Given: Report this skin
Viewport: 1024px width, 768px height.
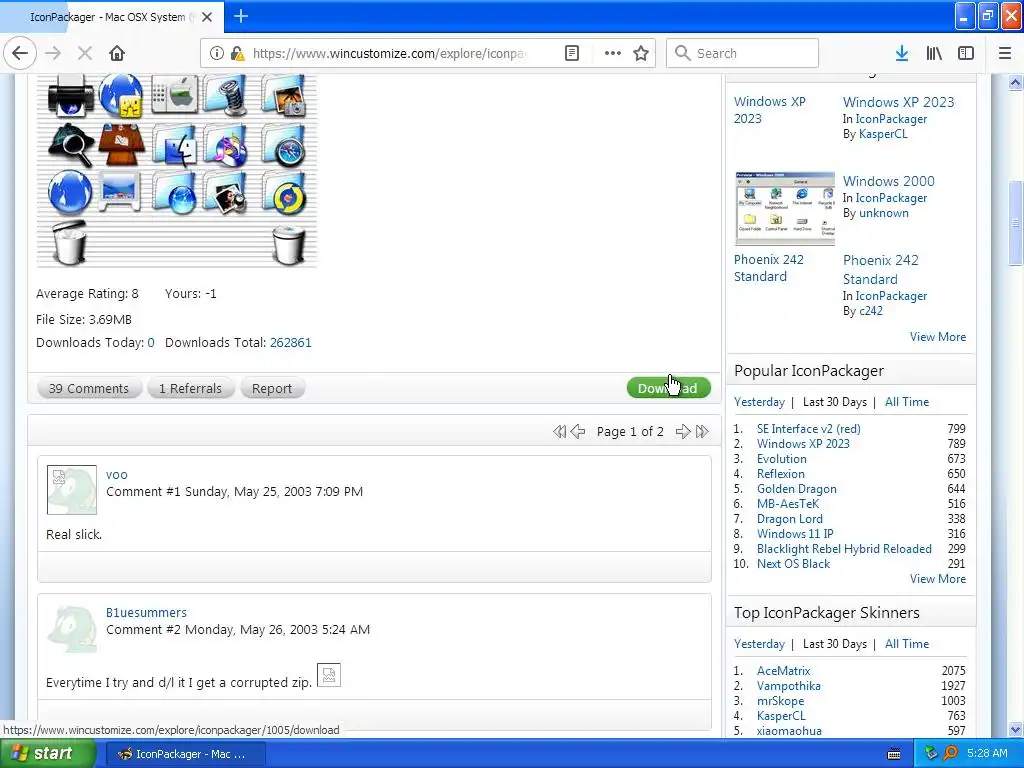Looking at the screenshot, I should point(272,388).
